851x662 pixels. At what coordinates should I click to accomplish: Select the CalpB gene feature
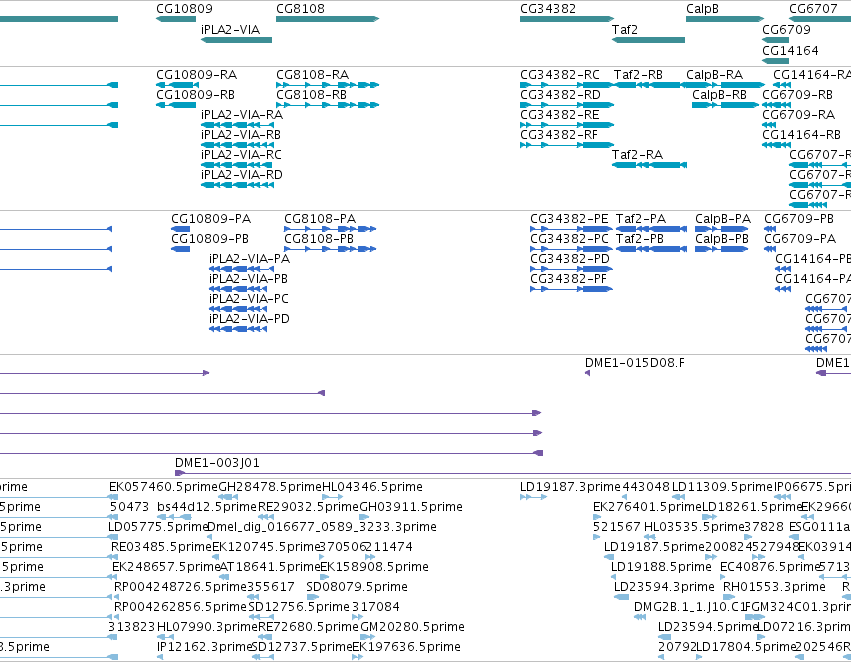tap(725, 19)
